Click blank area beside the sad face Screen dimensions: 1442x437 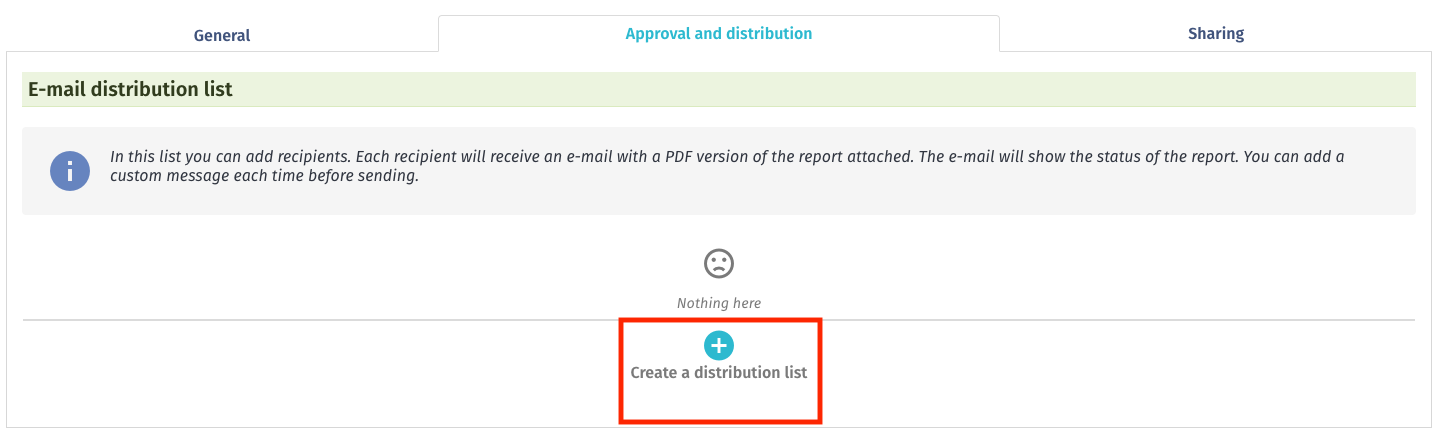[x=1000, y=263]
